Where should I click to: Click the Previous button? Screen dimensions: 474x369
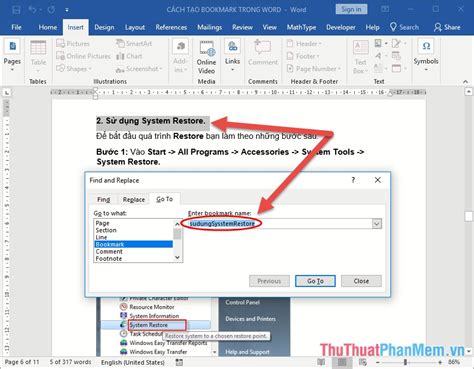tap(269, 281)
